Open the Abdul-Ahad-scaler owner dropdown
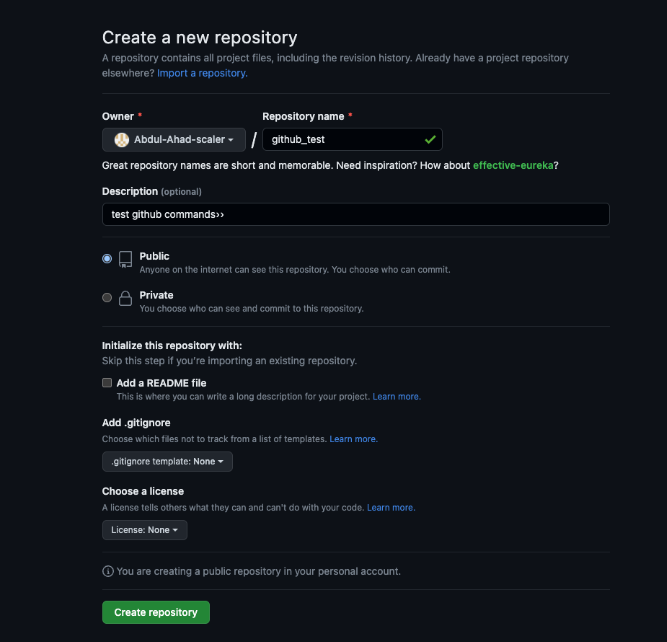The width and height of the screenshot is (667, 642). 174,140
